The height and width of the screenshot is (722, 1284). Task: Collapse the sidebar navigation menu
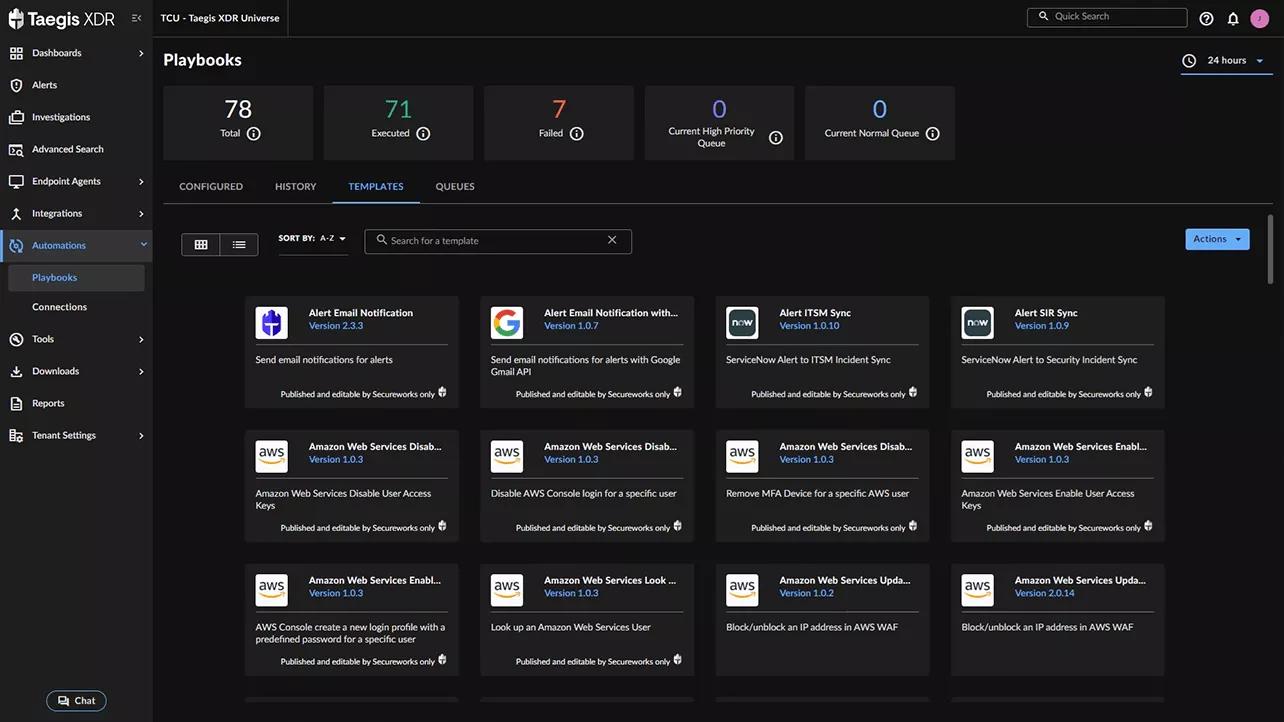pos(137,18)
